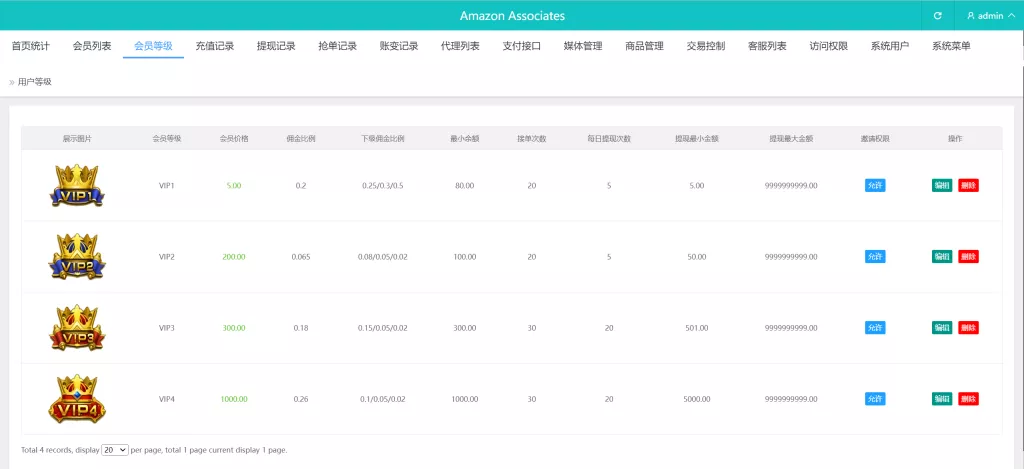This screenshot has width=1024, height=469.
Task: Click the red 删除 button for VIP3
Action: [x=968, y=328]
